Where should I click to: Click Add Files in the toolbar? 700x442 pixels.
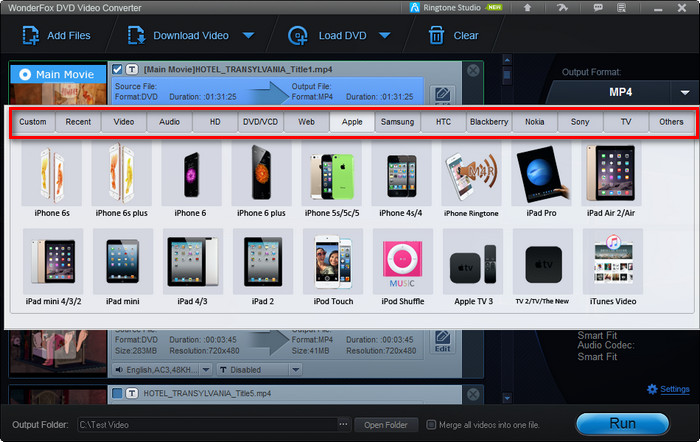pyautogui.click(x=56, y=35)
